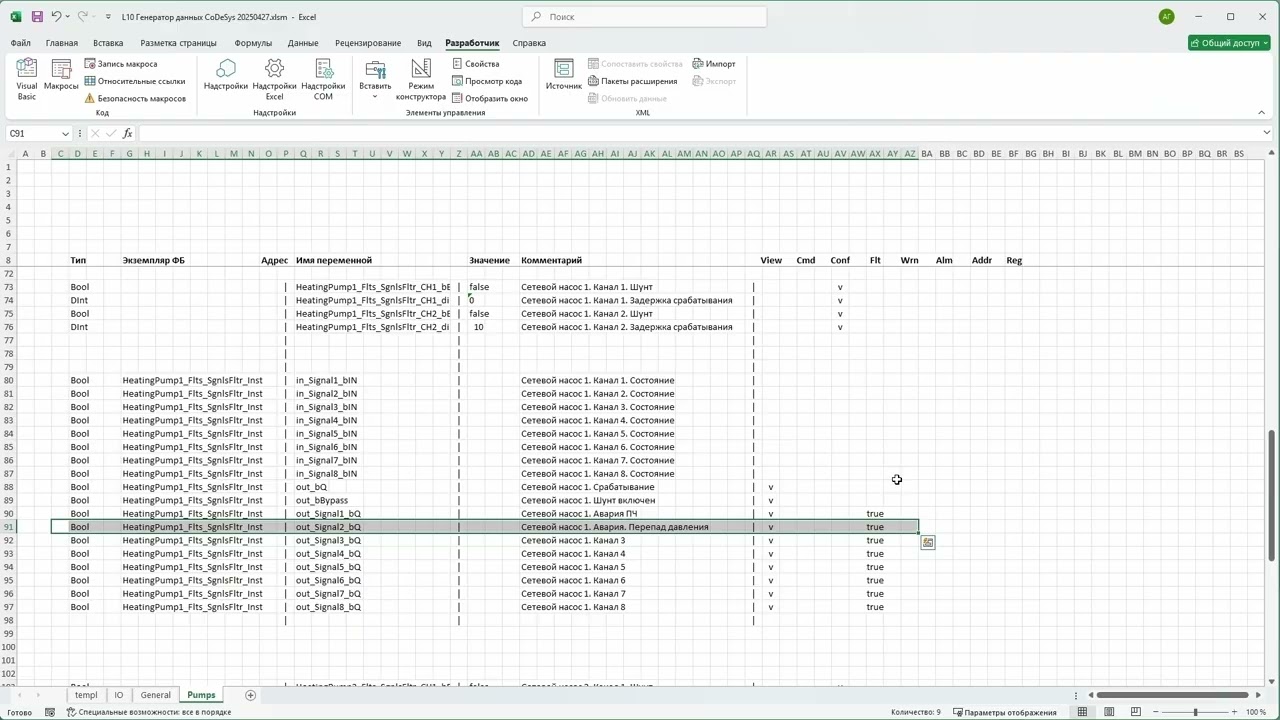Open Macro Security (Безопасность макросов)

[x=135, y=98]
